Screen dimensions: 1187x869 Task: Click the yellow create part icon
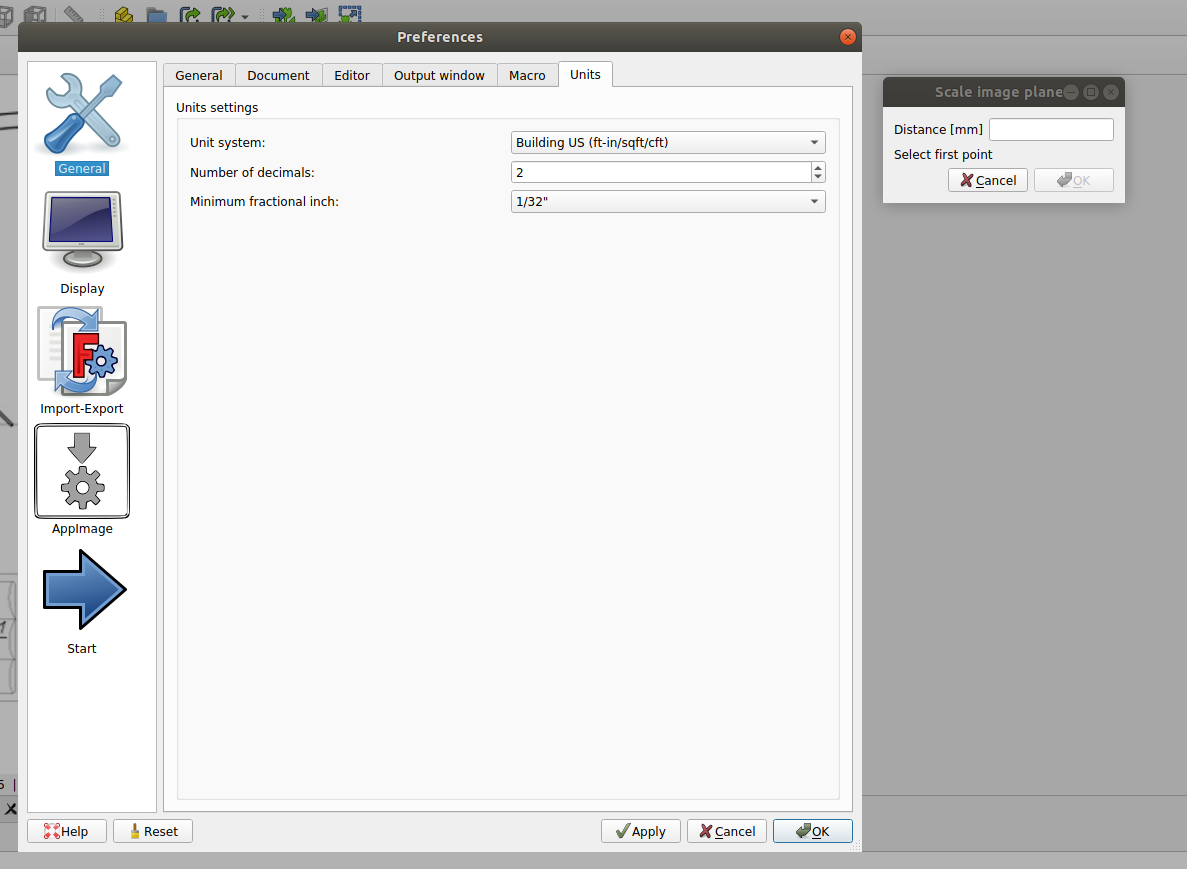click(x=123, y=15)
